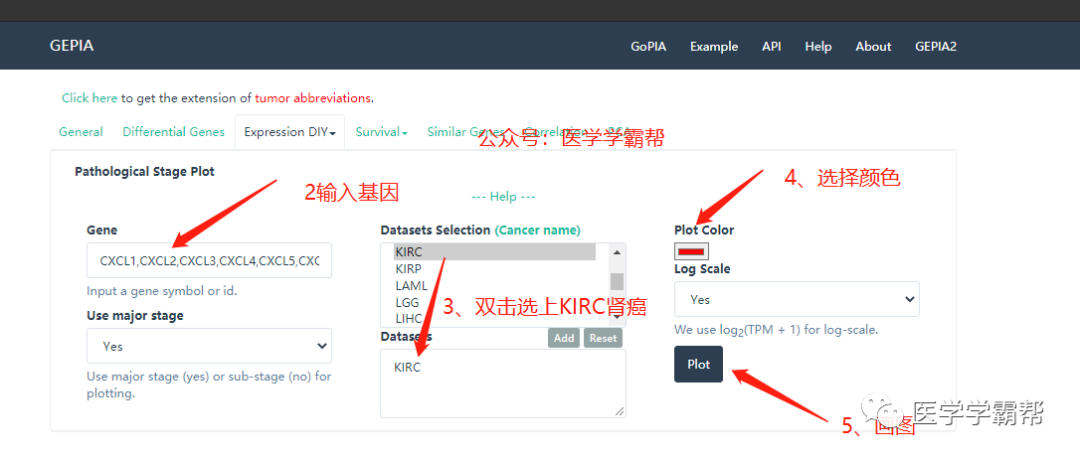The image size is (1080, 461).
Task: Open the Log Scale dropdown
Action: 797,299
